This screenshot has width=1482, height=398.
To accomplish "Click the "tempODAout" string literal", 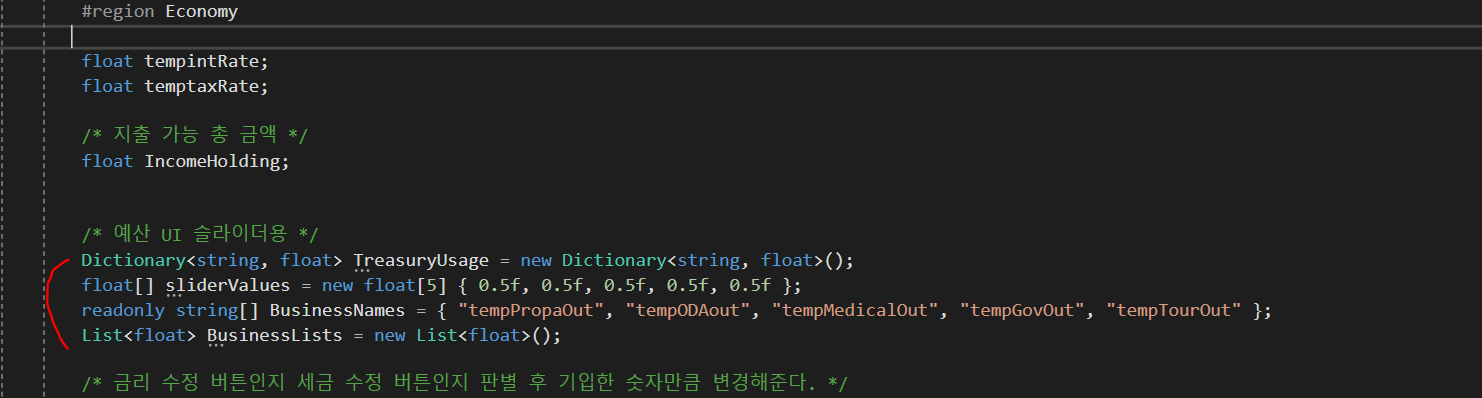I will coord(689,311).
